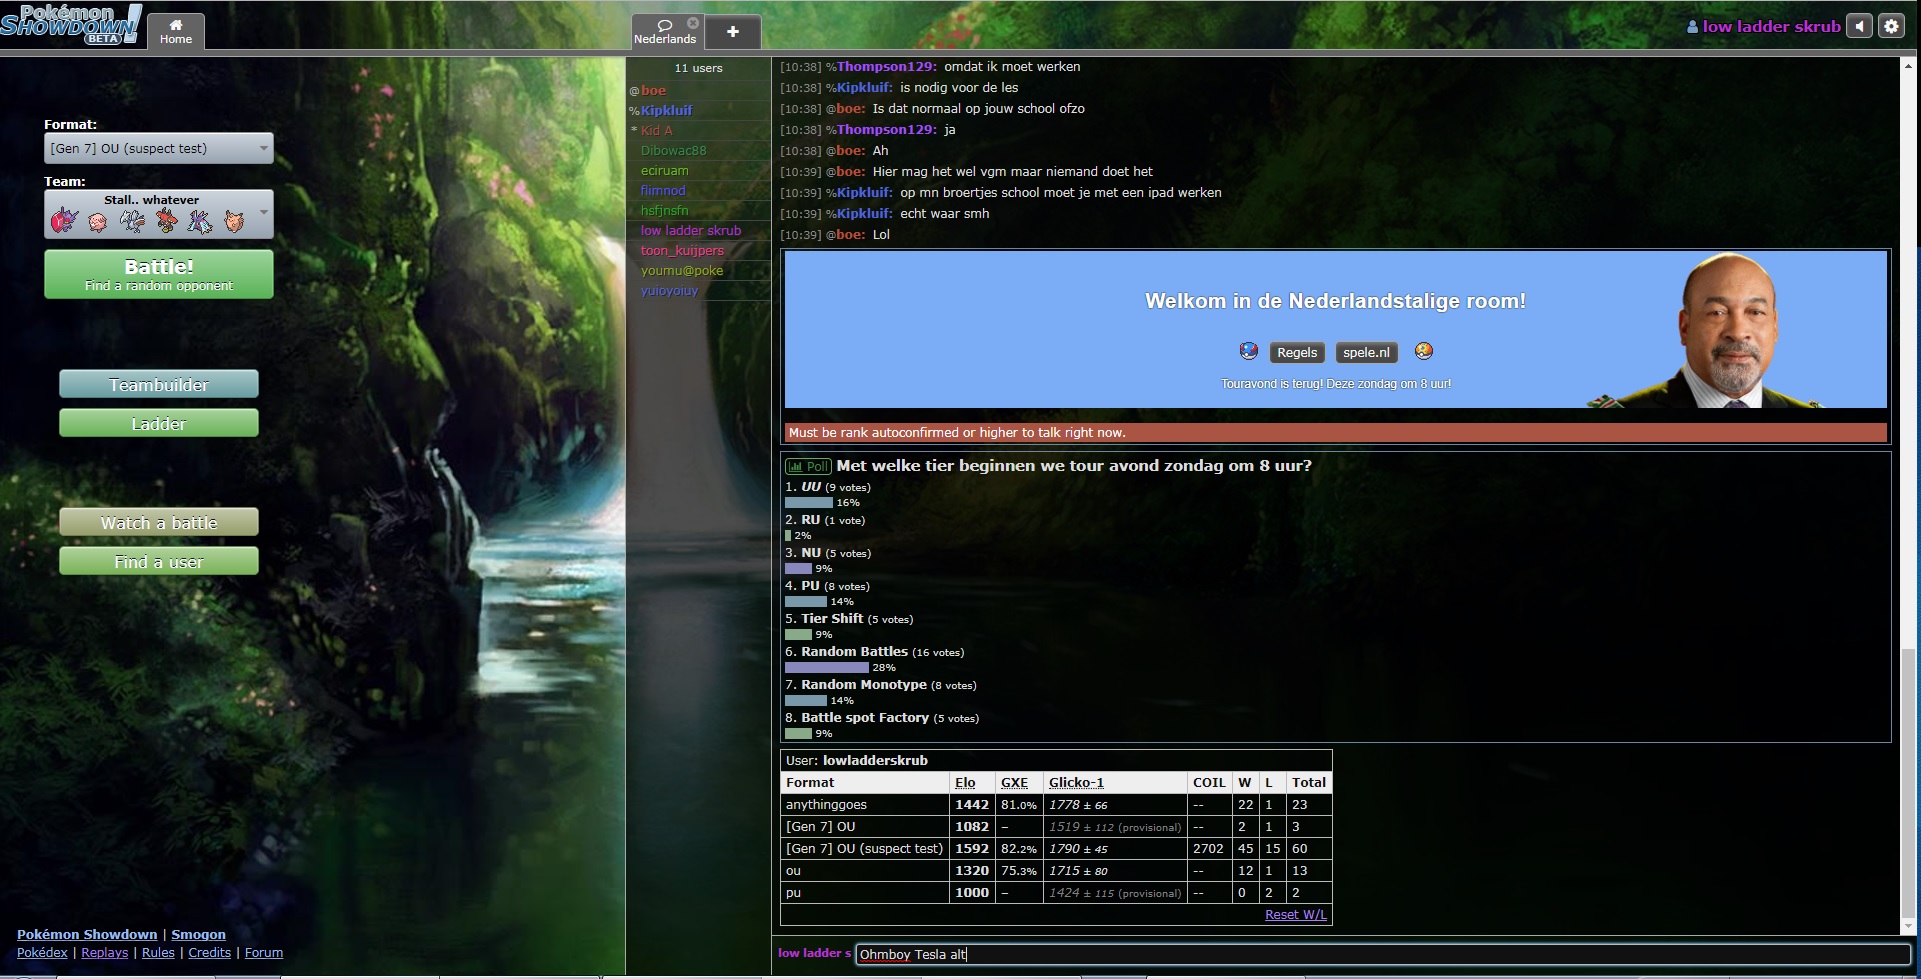This screenshot has width=1921, height=979.
Task: Click user boe in the user list
Action: point(698,90)
